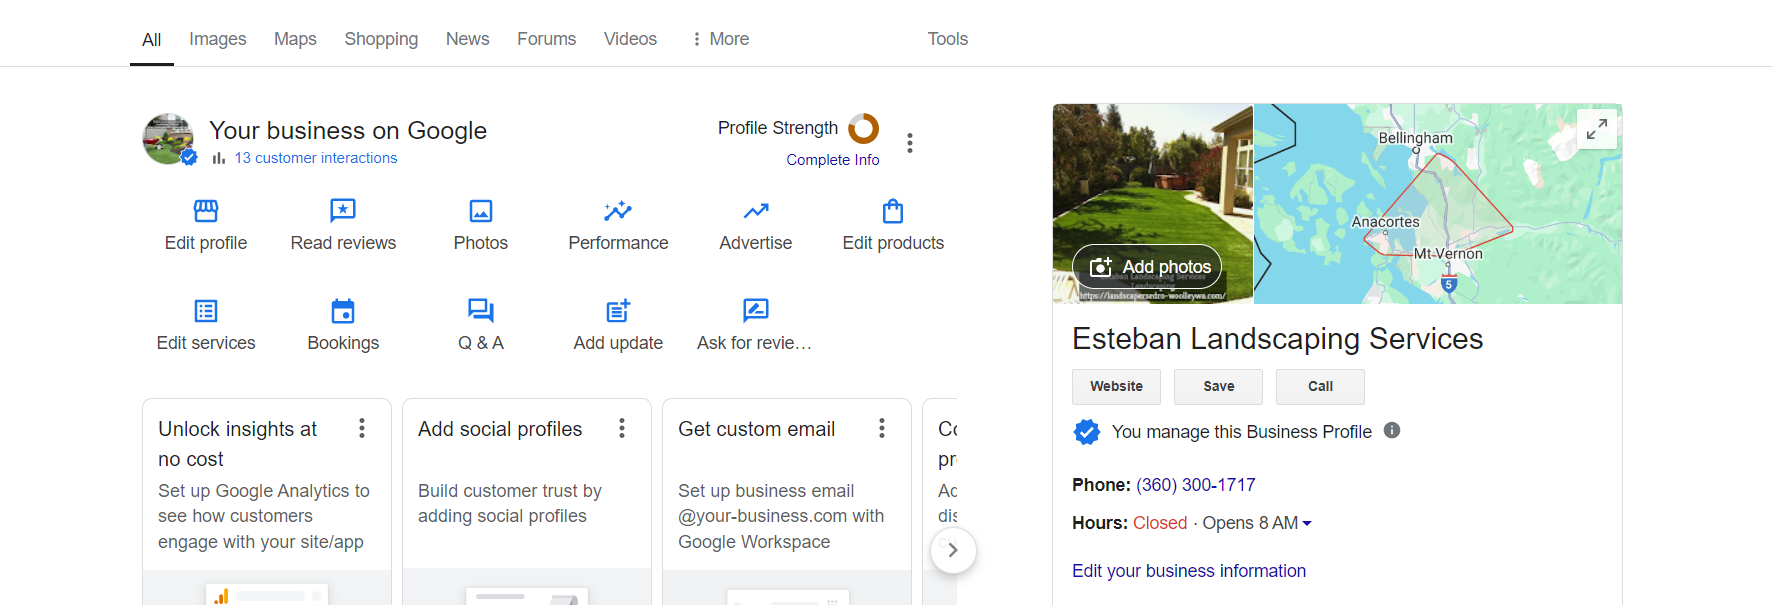
Task: Open the Q & A chat icon
Action: tap(481, 311)
